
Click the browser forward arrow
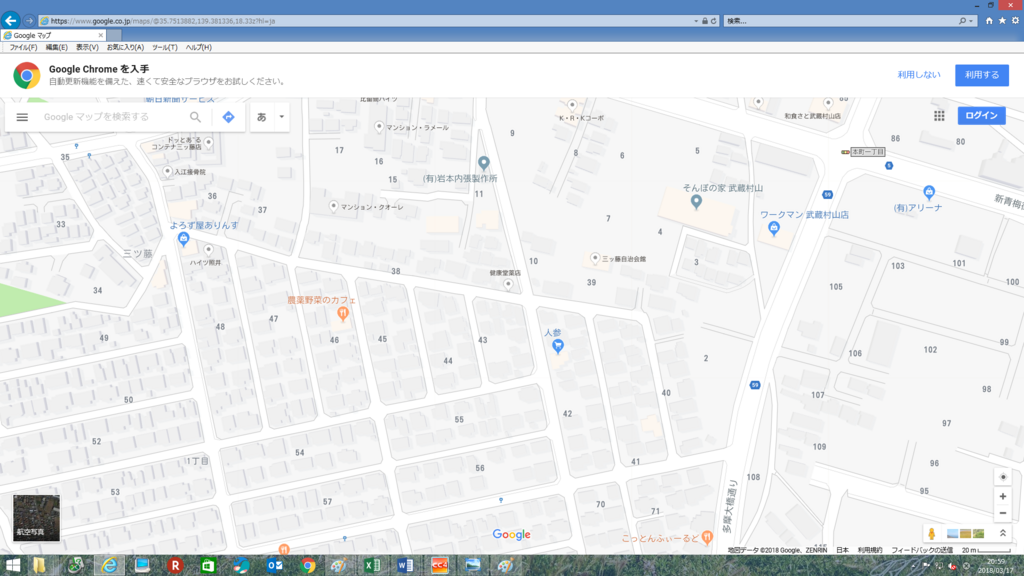29,21
